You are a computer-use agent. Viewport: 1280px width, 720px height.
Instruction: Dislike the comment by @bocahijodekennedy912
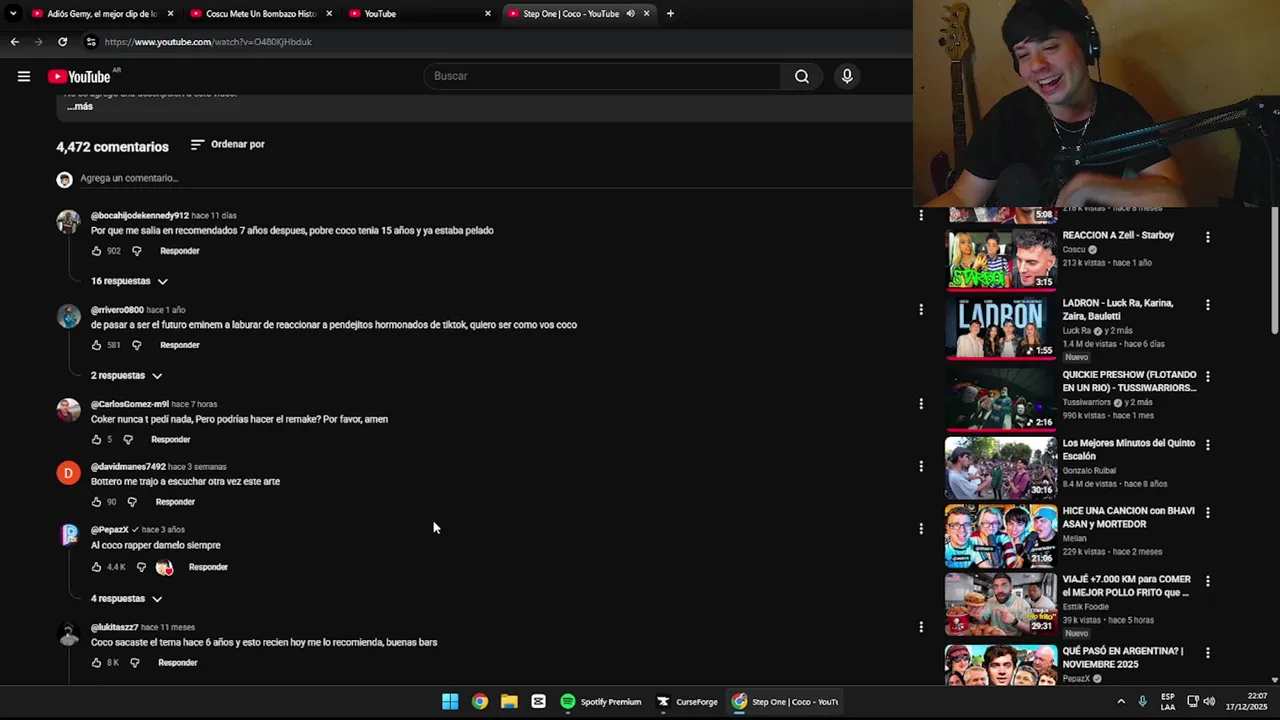(x=137, y=251)
